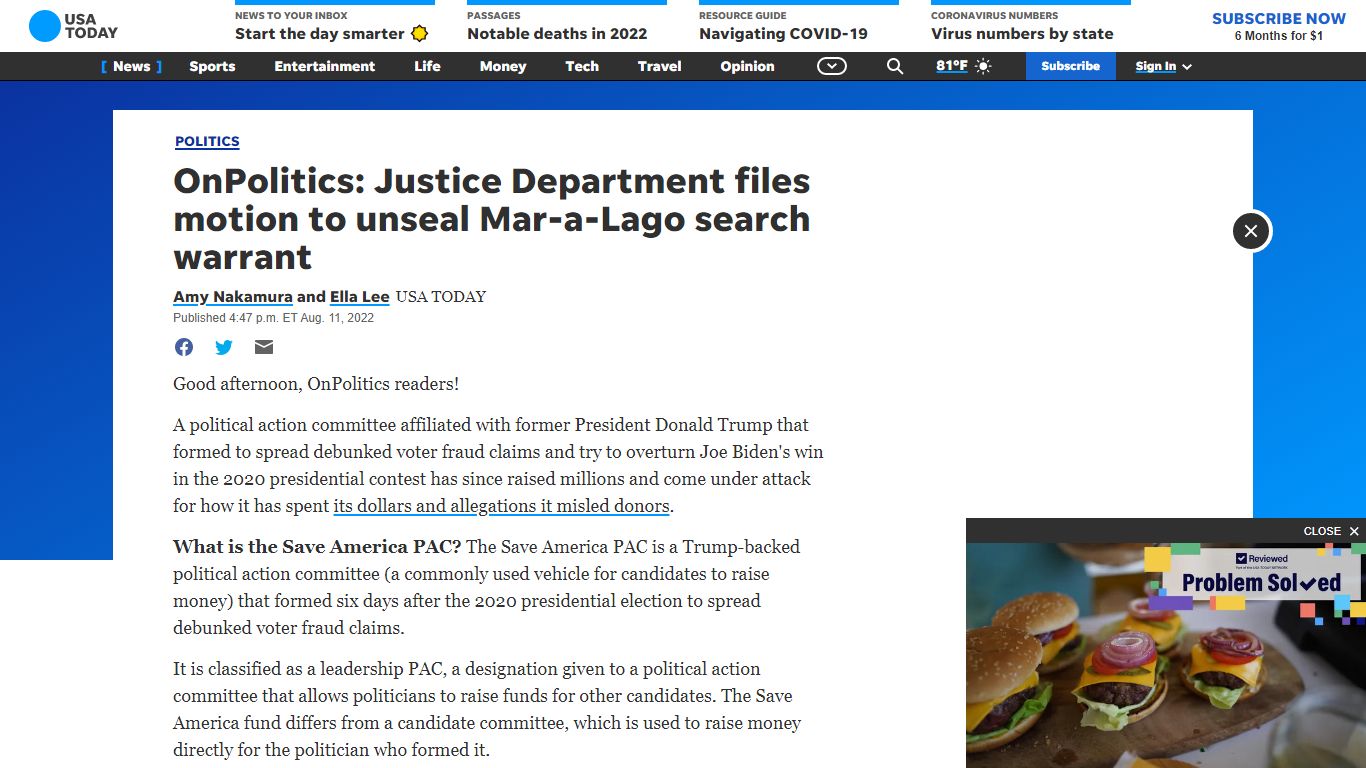Open the Money section
The image size is (1366, 768).
[x=503, y=66]
